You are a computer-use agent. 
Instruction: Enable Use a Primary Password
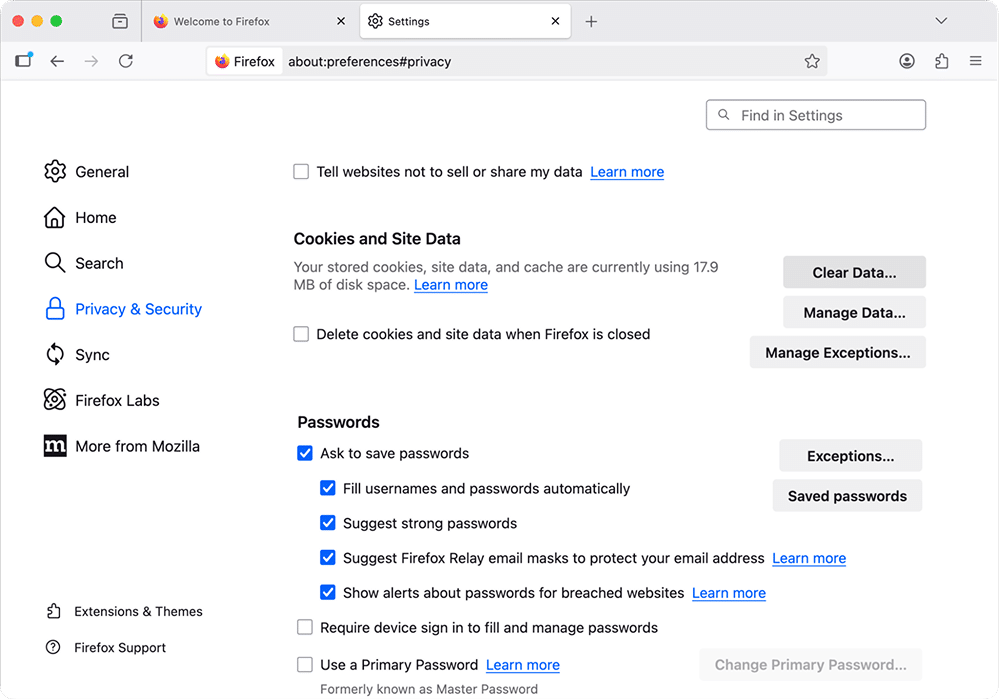point(305,664)
